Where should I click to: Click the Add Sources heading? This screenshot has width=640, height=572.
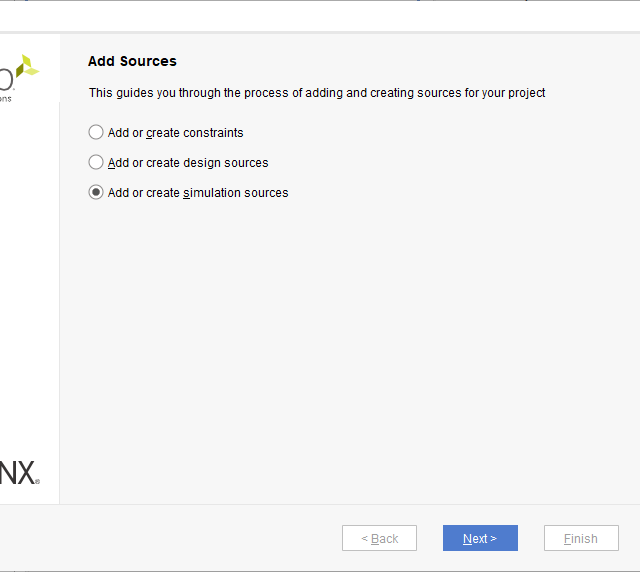132,61
